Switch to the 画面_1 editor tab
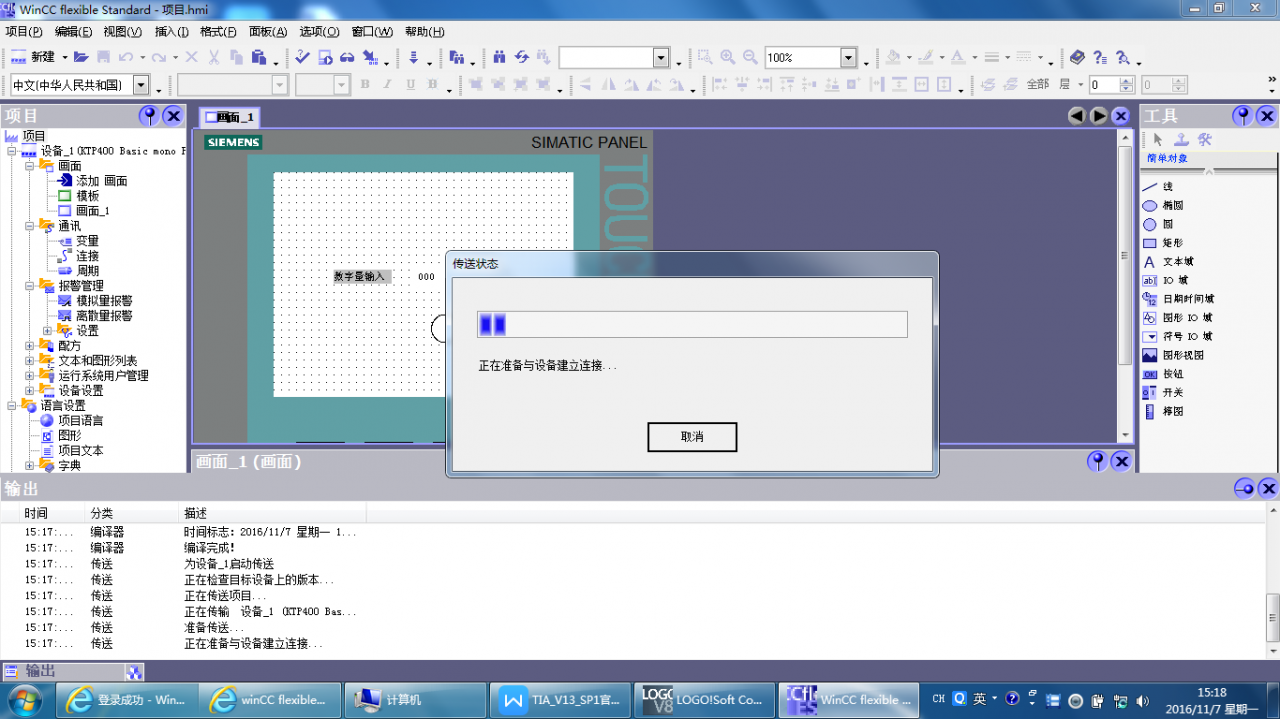This screenshot has height=719, width=1280. (230, 117)
